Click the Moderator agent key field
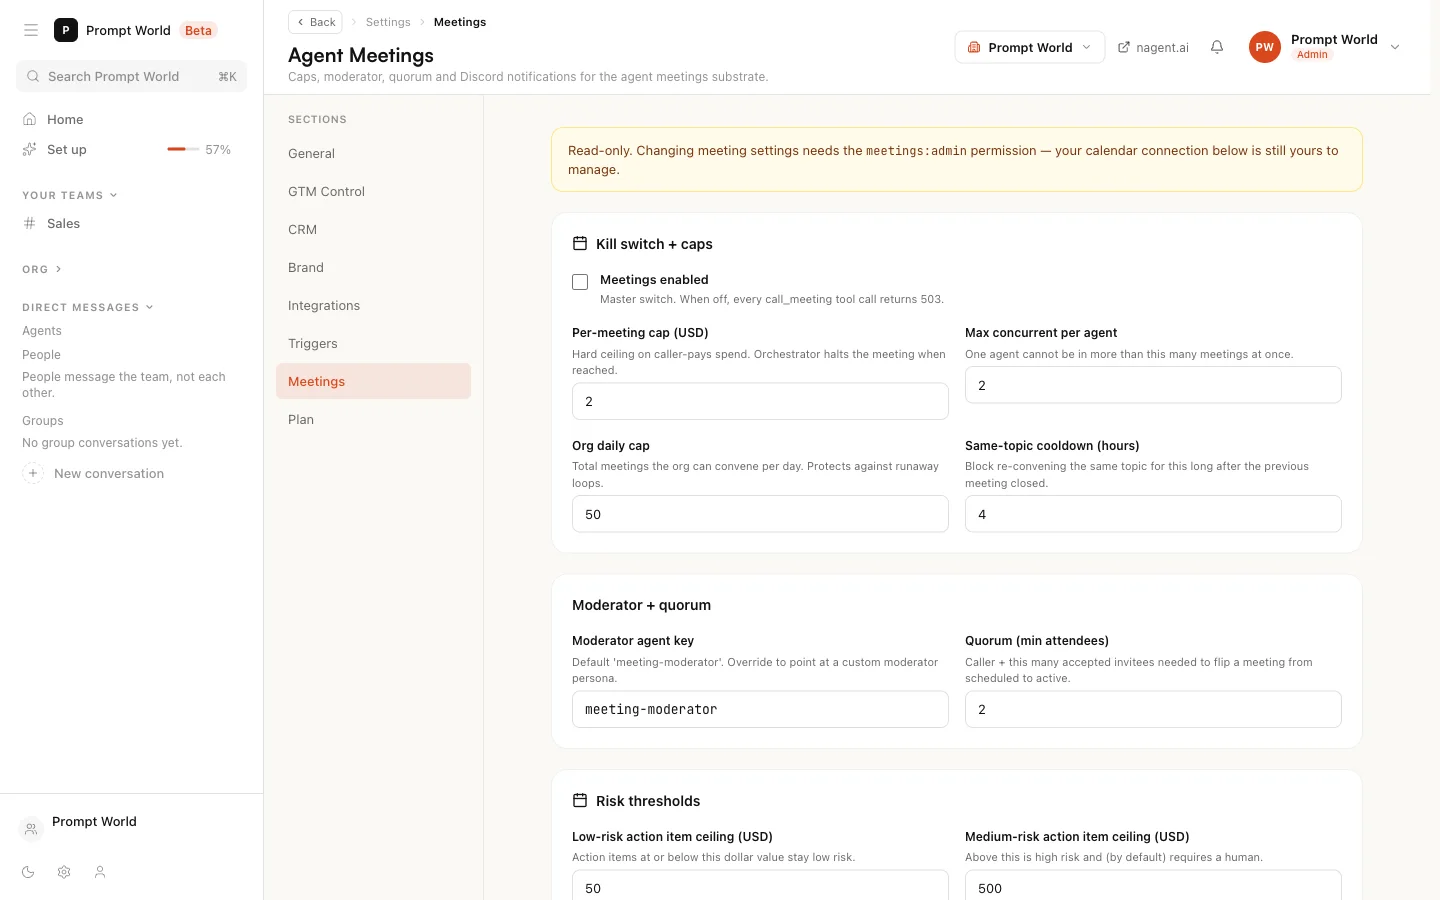 pyautogui.click(x=760, y=709)
